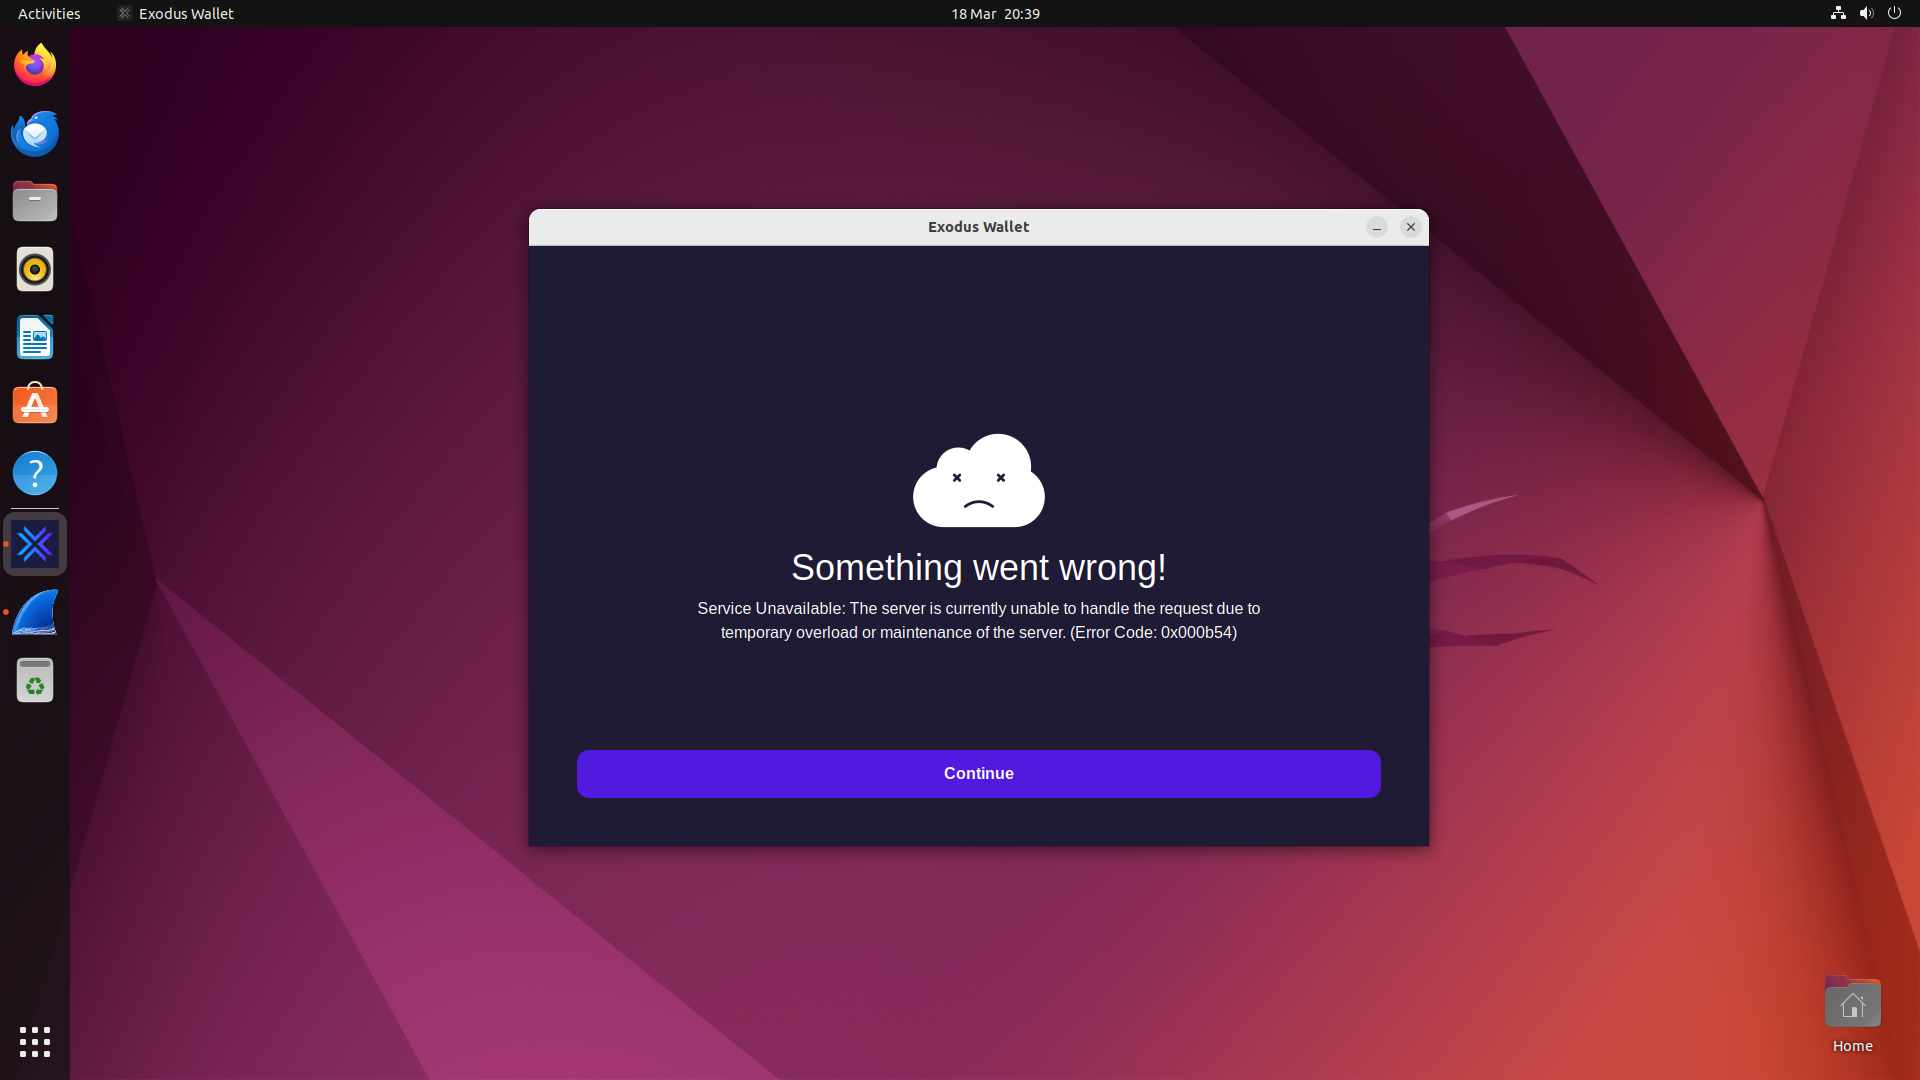Minimize the Exodus Wallet window

1377,227
